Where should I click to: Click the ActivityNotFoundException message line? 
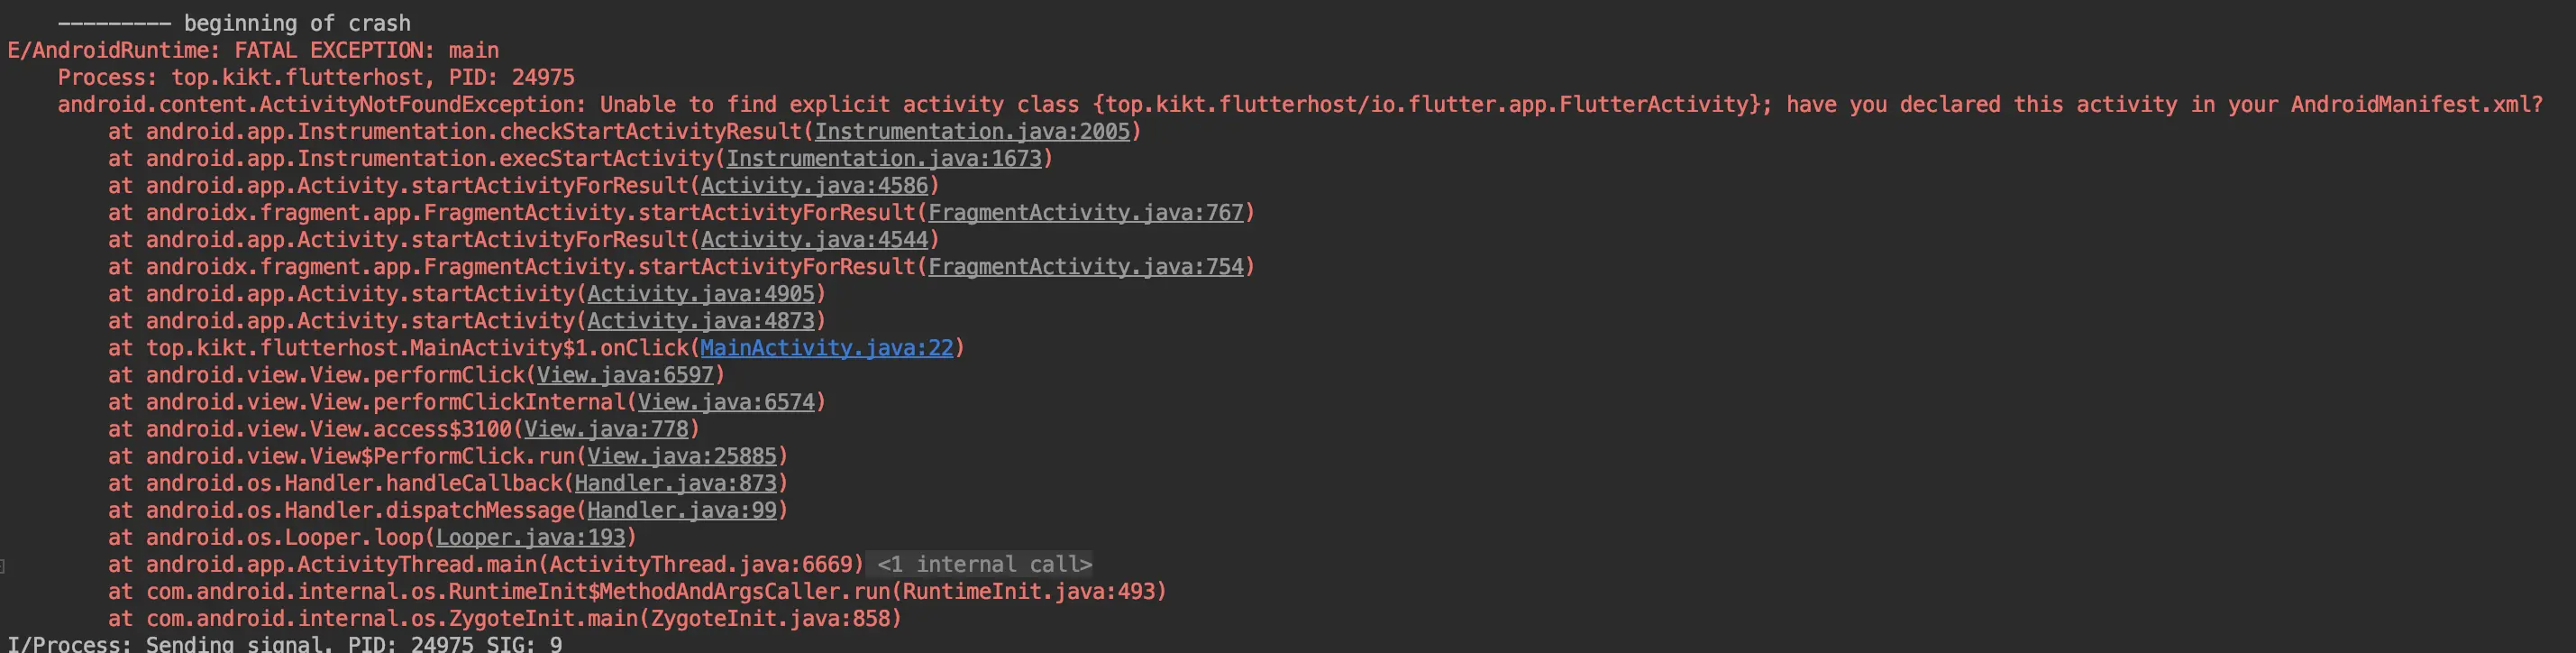[x=1300, y=105]
